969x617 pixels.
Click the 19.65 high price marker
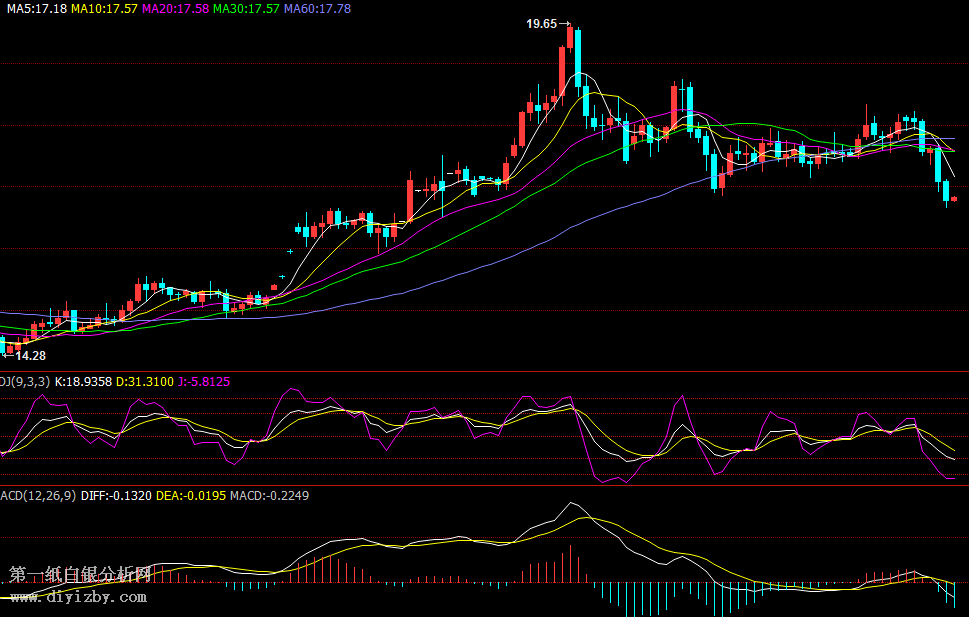point(541,23)
